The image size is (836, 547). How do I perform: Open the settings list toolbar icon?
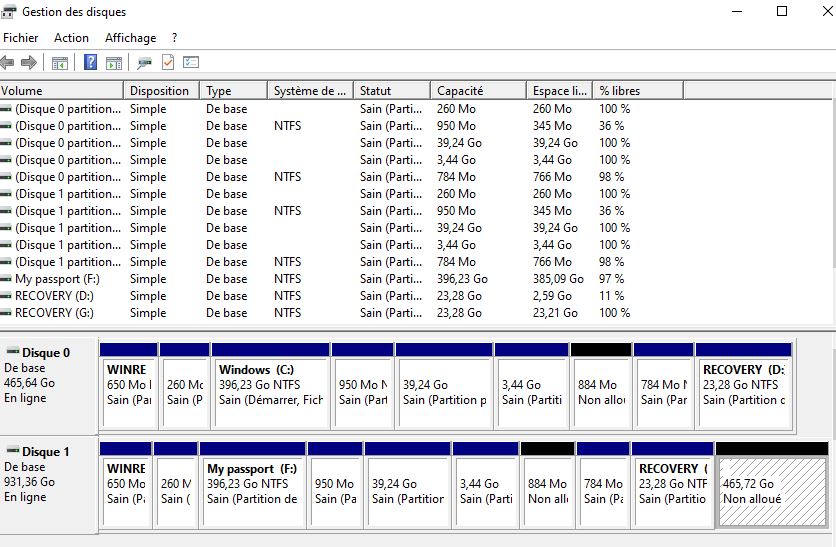click(x=191, y=62)
